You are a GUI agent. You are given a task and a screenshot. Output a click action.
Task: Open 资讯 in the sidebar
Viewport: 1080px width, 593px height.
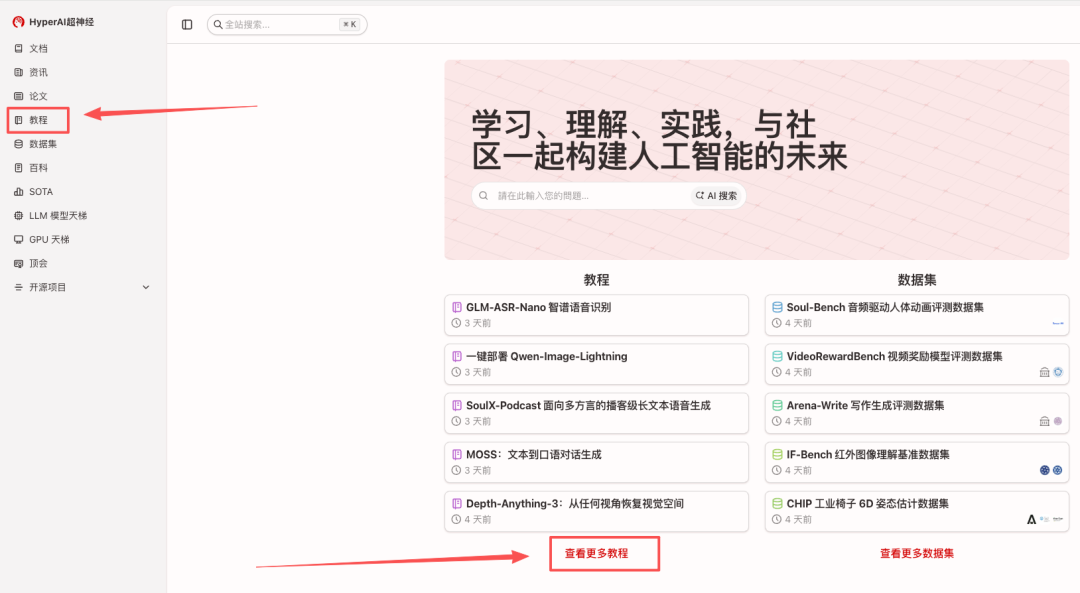point(38,72)
